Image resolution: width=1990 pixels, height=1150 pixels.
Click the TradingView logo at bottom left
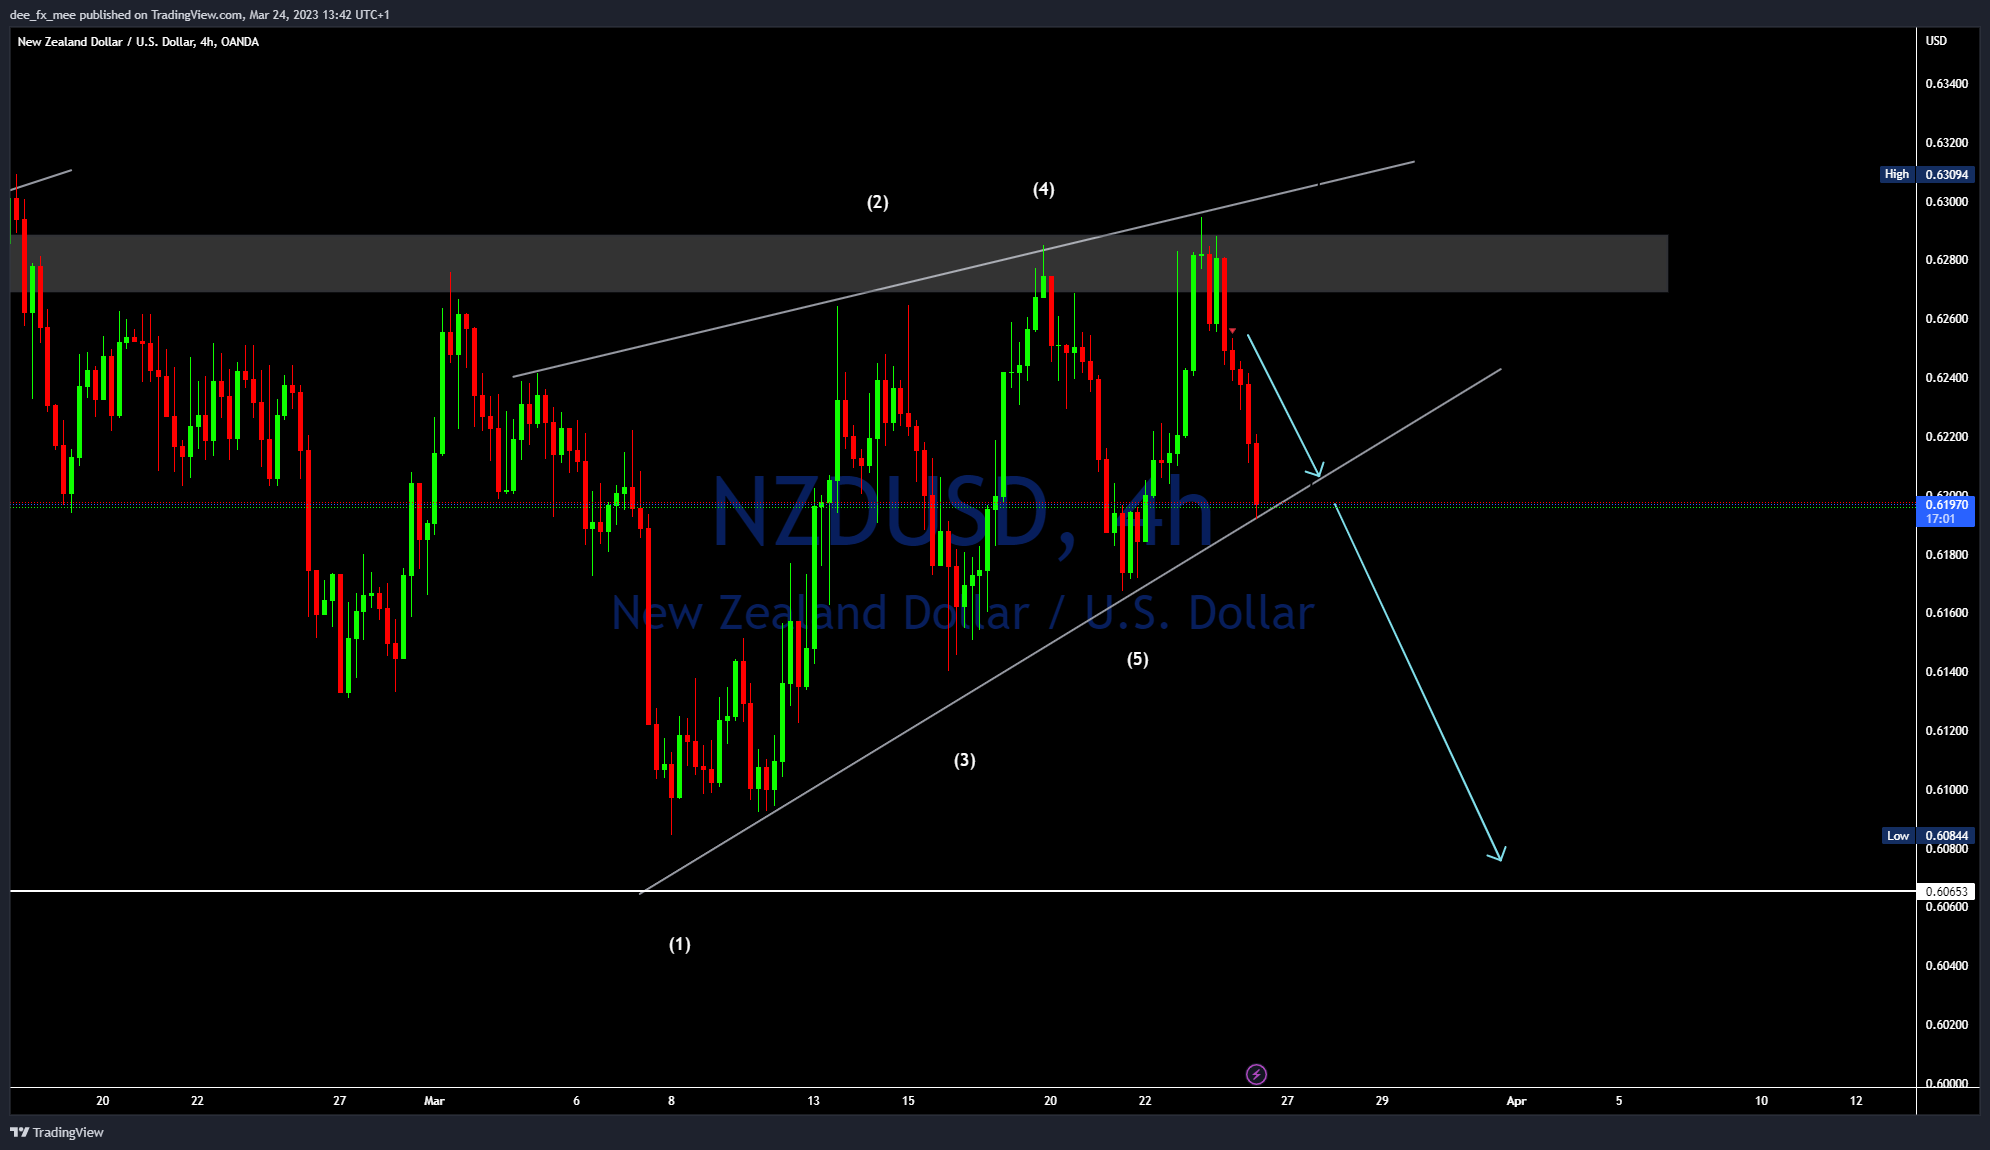click(x=57, y=1132)
